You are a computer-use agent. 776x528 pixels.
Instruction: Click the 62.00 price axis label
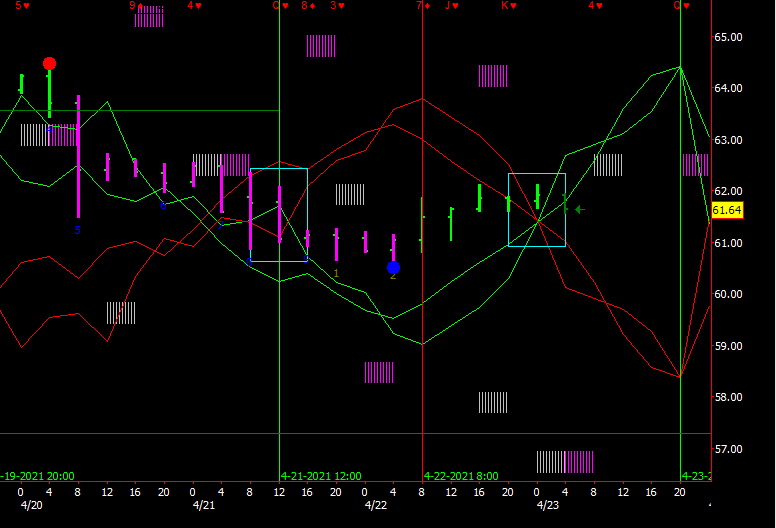click(728, 191)
